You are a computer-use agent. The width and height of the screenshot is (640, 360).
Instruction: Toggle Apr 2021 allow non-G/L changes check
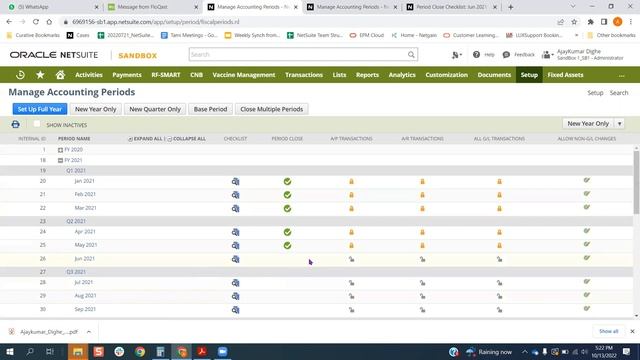point(587,231)
